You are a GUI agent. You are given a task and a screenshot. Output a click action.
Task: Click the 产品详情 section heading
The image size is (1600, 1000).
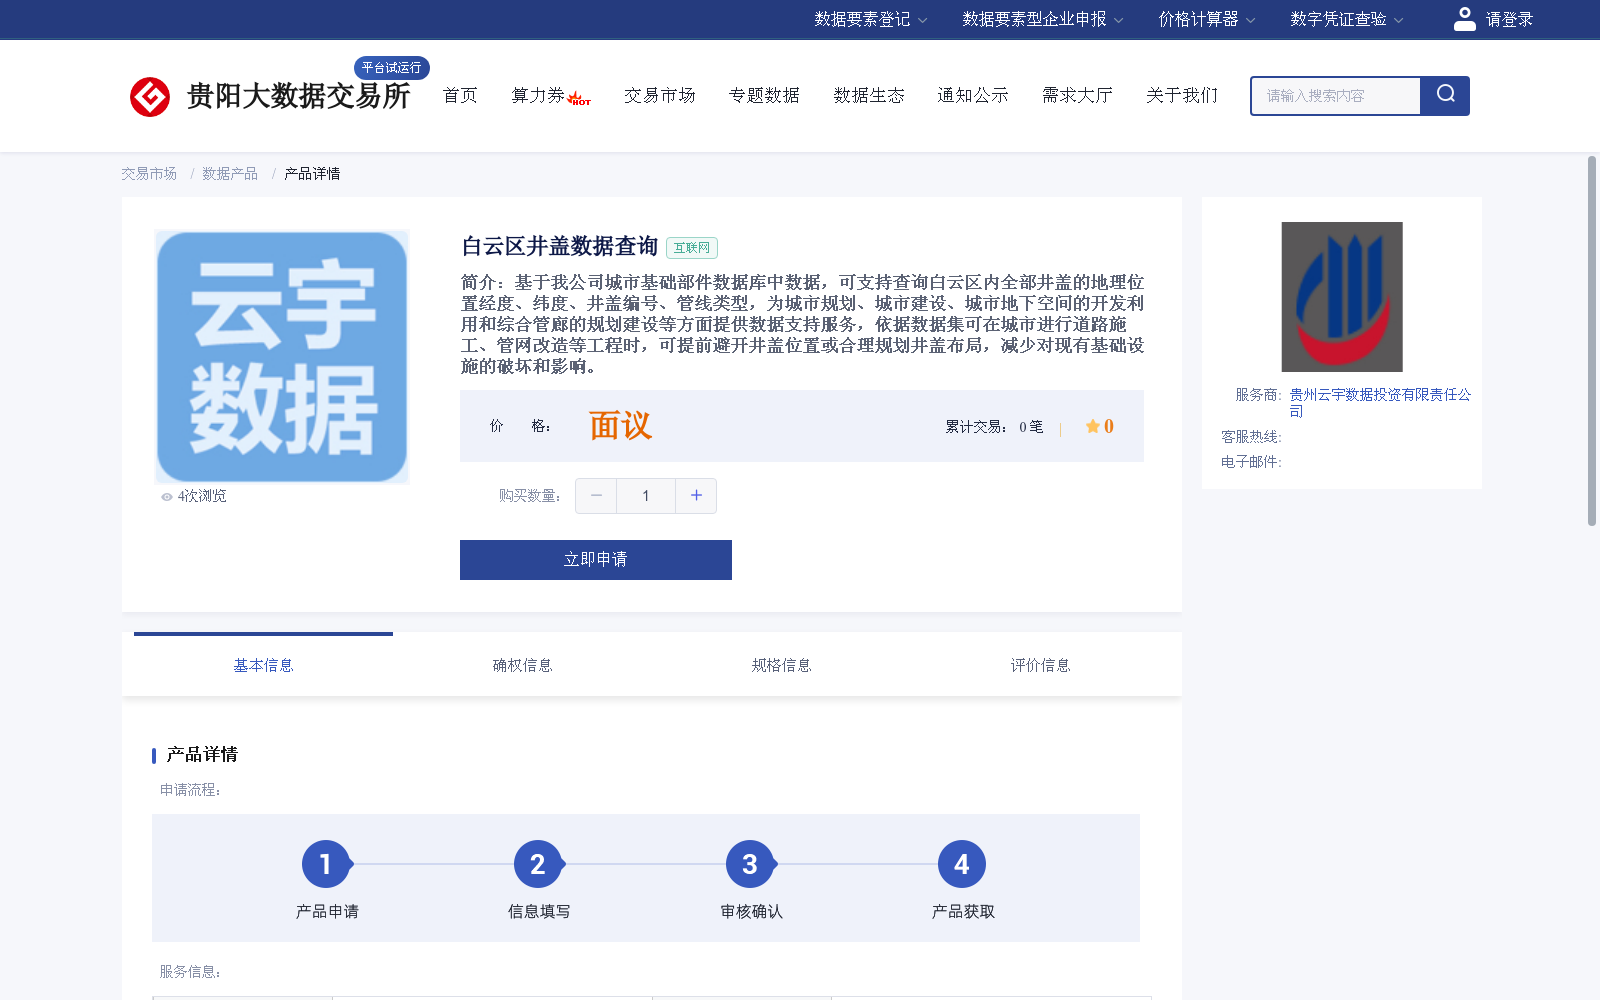point(202,754)
